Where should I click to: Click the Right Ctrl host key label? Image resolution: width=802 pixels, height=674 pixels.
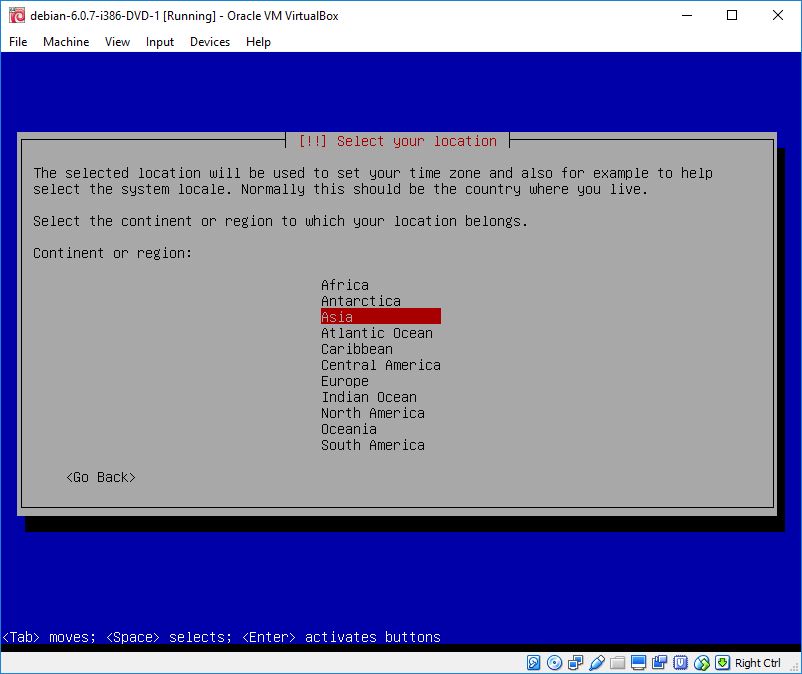pos(758,663)
